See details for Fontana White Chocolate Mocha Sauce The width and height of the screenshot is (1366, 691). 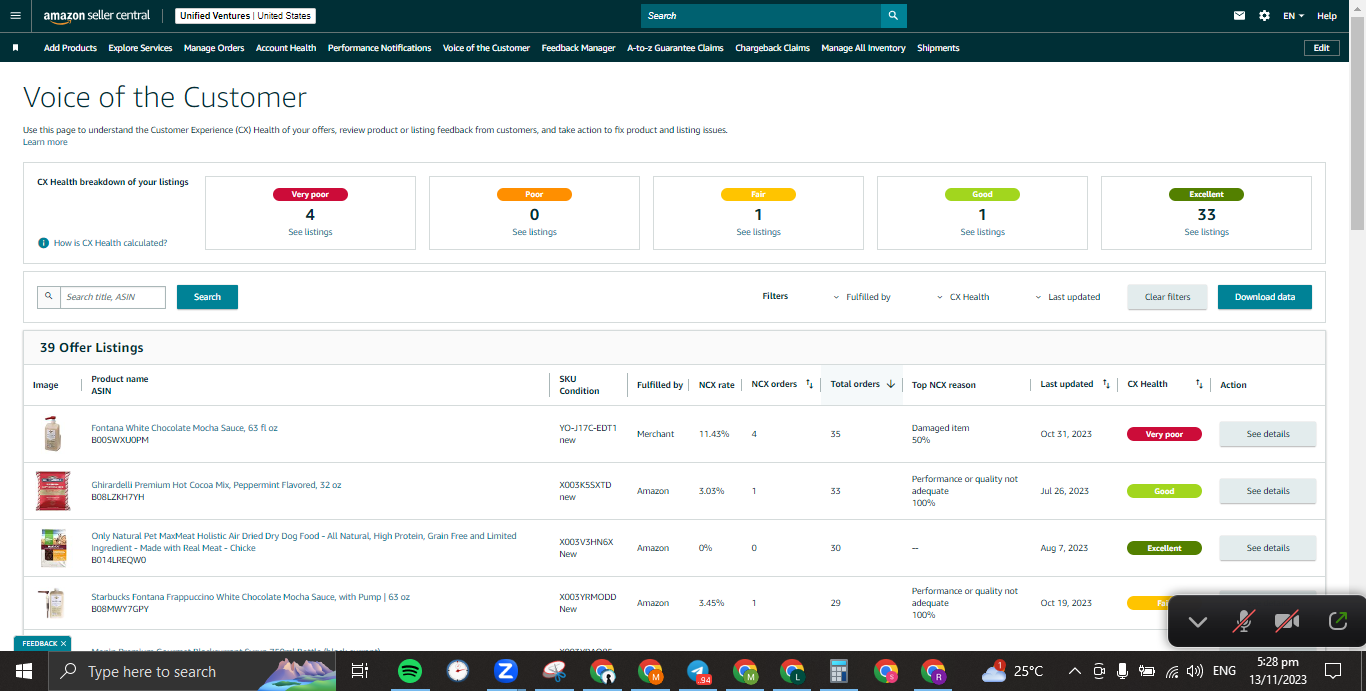(1268, 434)
